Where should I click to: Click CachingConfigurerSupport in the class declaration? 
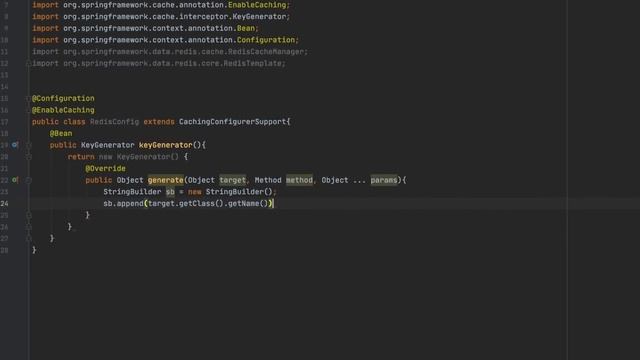232,122
